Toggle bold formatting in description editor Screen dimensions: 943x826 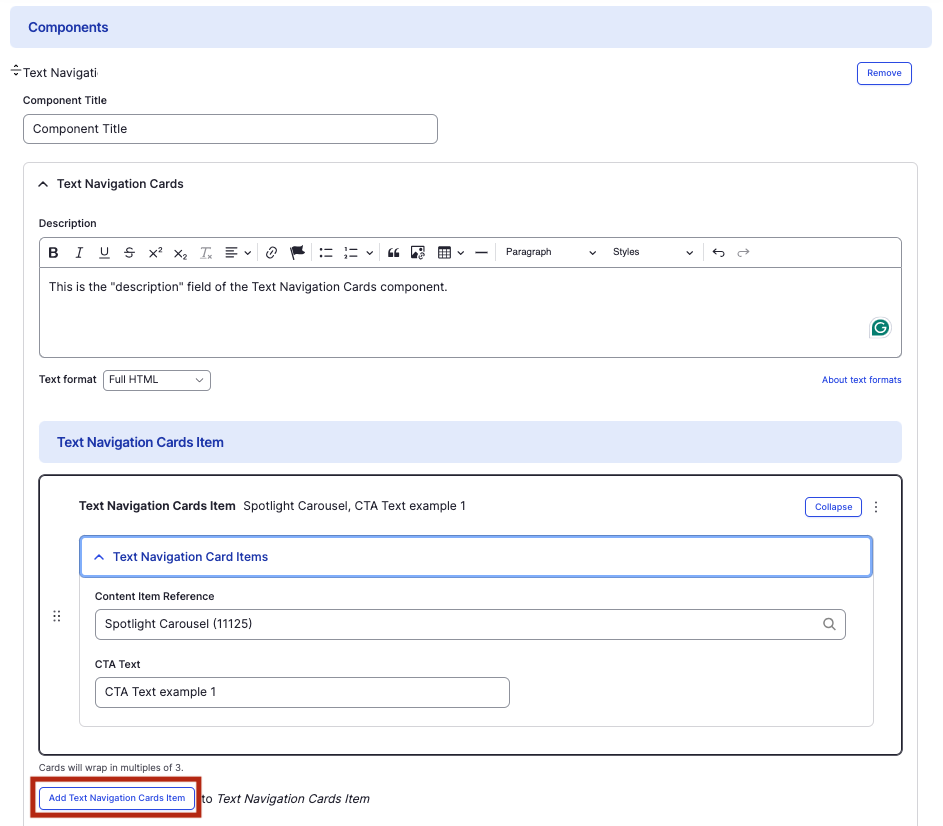(x=54, y=253)
